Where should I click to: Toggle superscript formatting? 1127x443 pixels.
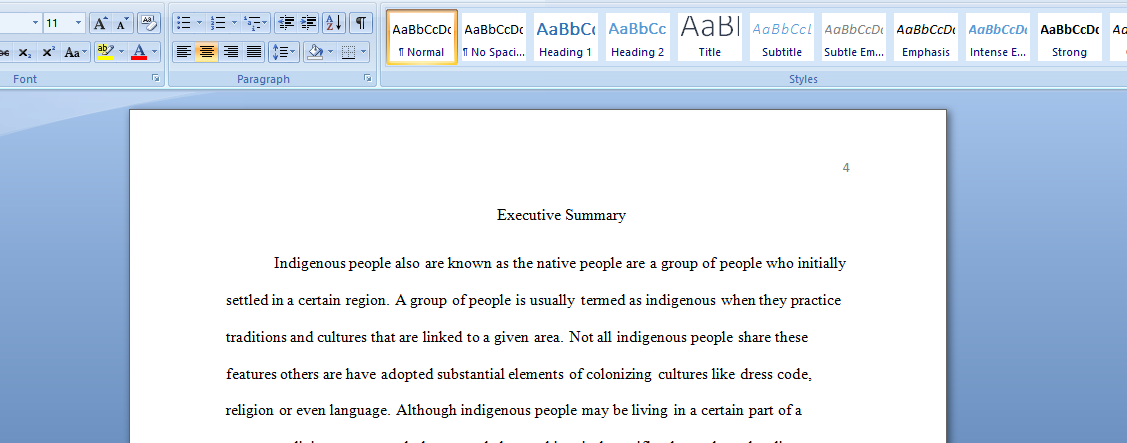click(x=48, y=52)
